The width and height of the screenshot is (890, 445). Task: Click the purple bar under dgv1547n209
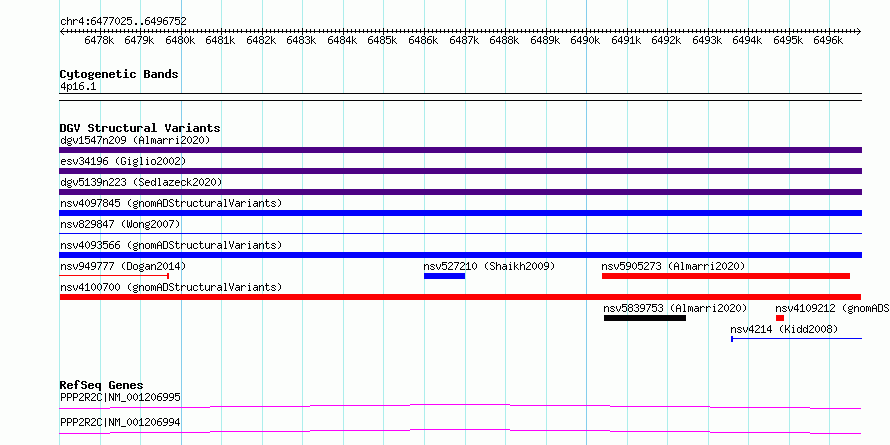[460, 150]
